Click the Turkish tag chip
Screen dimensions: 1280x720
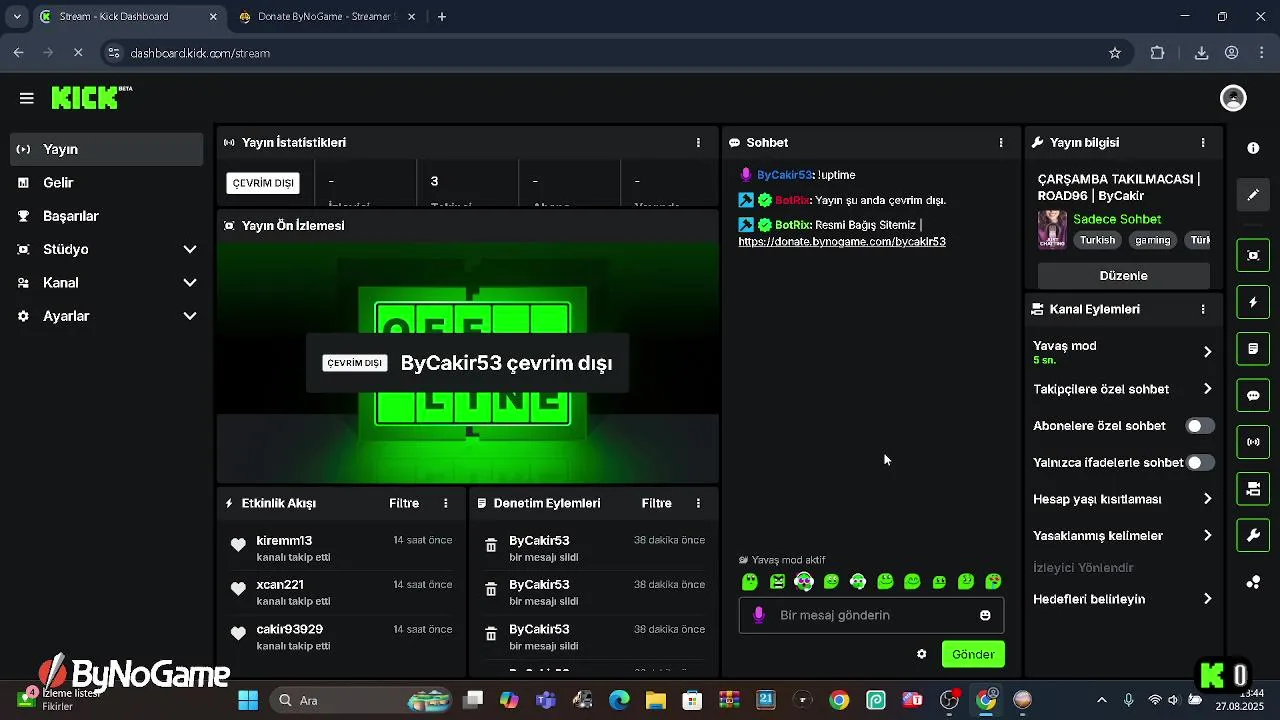click(1097, 240)
